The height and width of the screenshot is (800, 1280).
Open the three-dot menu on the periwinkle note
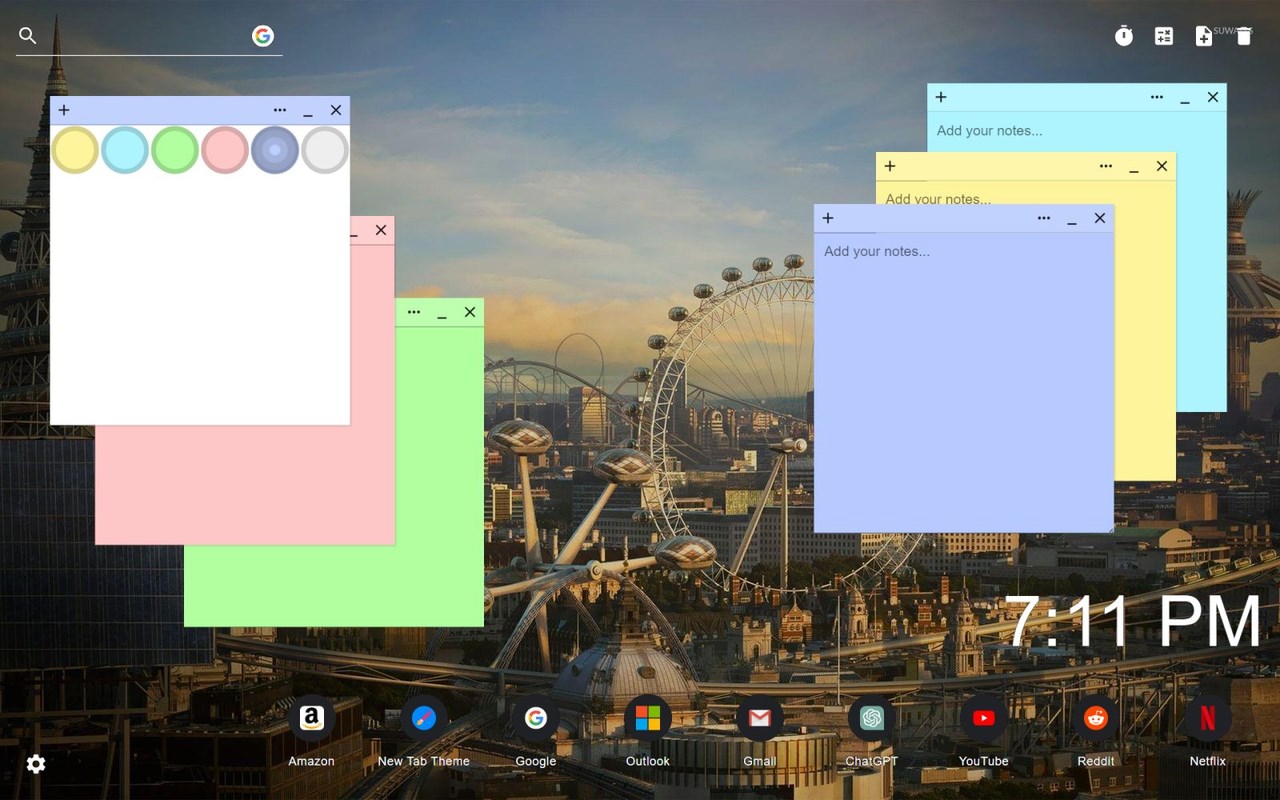point(1044,218)
